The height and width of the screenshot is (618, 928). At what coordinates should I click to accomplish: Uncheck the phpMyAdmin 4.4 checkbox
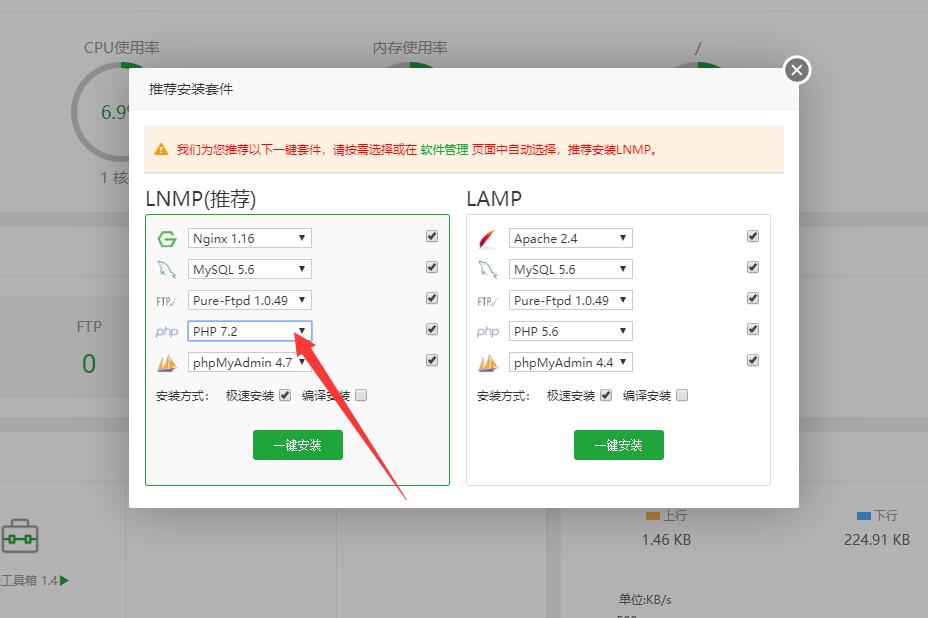point(753,360)
